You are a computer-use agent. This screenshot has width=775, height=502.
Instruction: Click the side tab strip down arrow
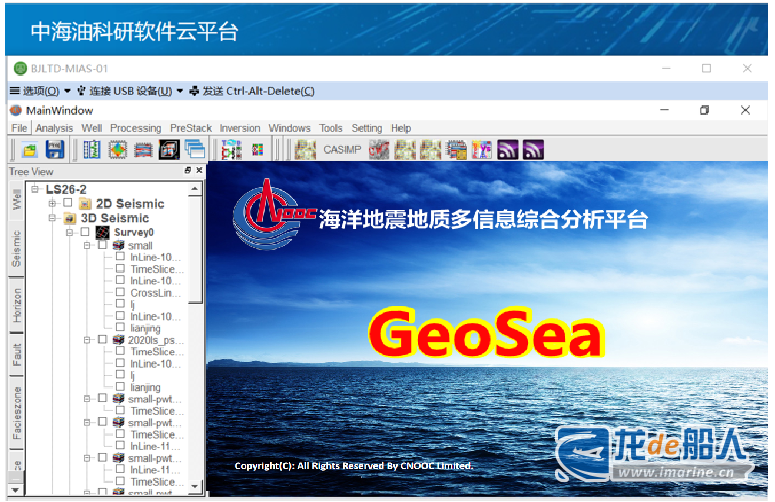coord(15,490)
